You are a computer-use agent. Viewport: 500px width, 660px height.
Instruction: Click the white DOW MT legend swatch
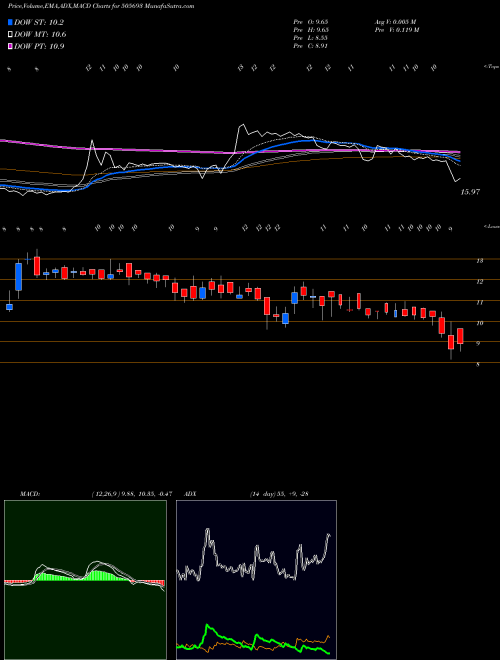[x=11, y=35]
